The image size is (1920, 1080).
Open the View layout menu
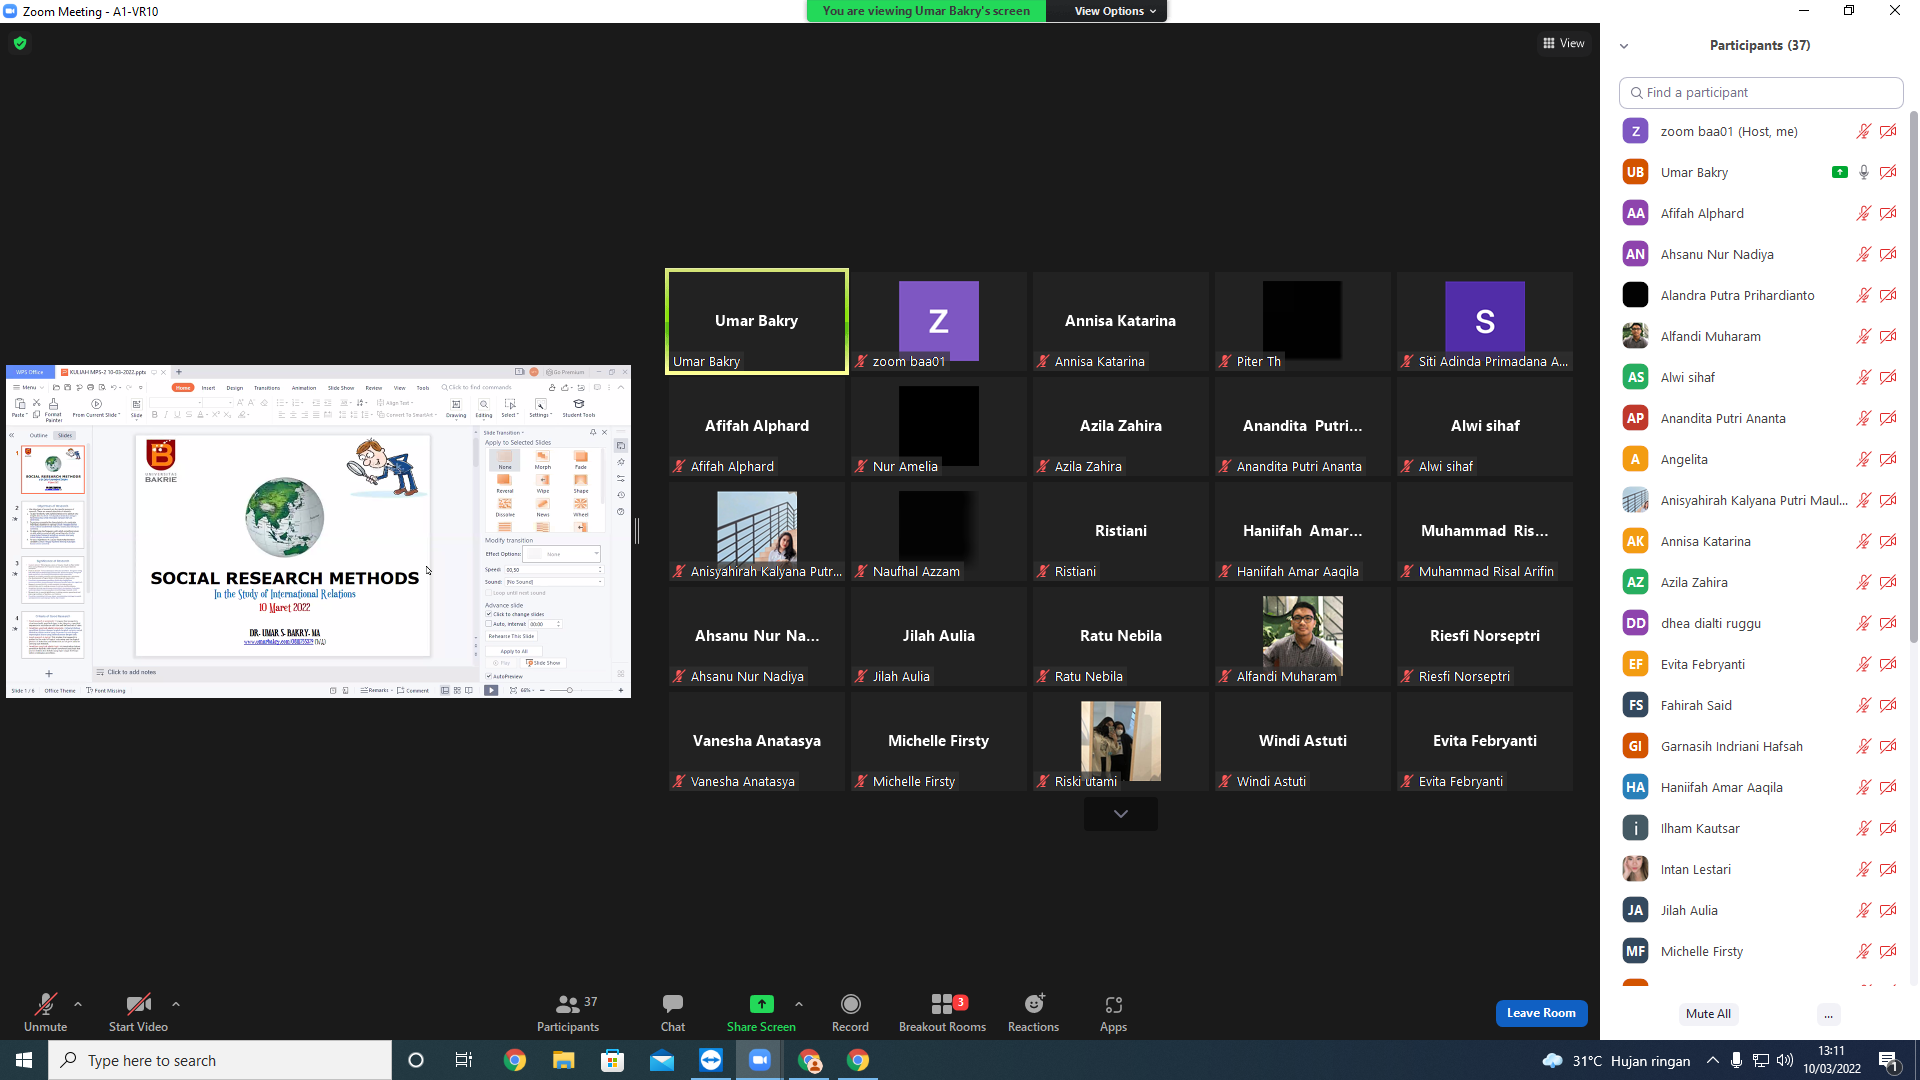pyautogui.click(x=1563, y=43)
